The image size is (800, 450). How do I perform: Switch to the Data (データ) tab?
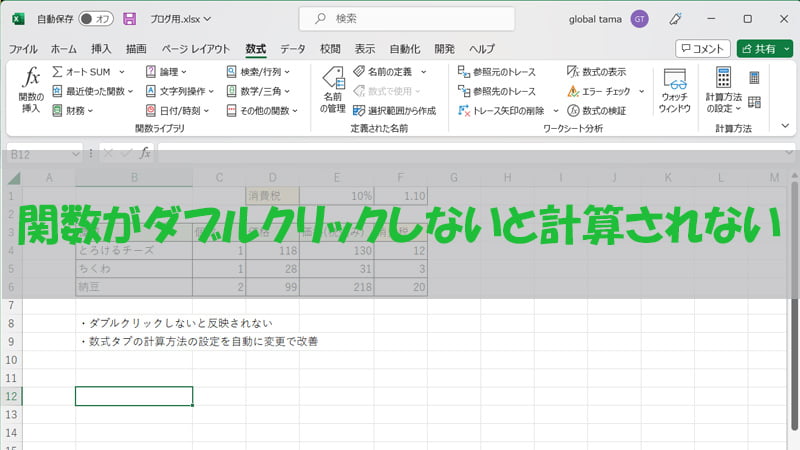(x=292, y=48)
